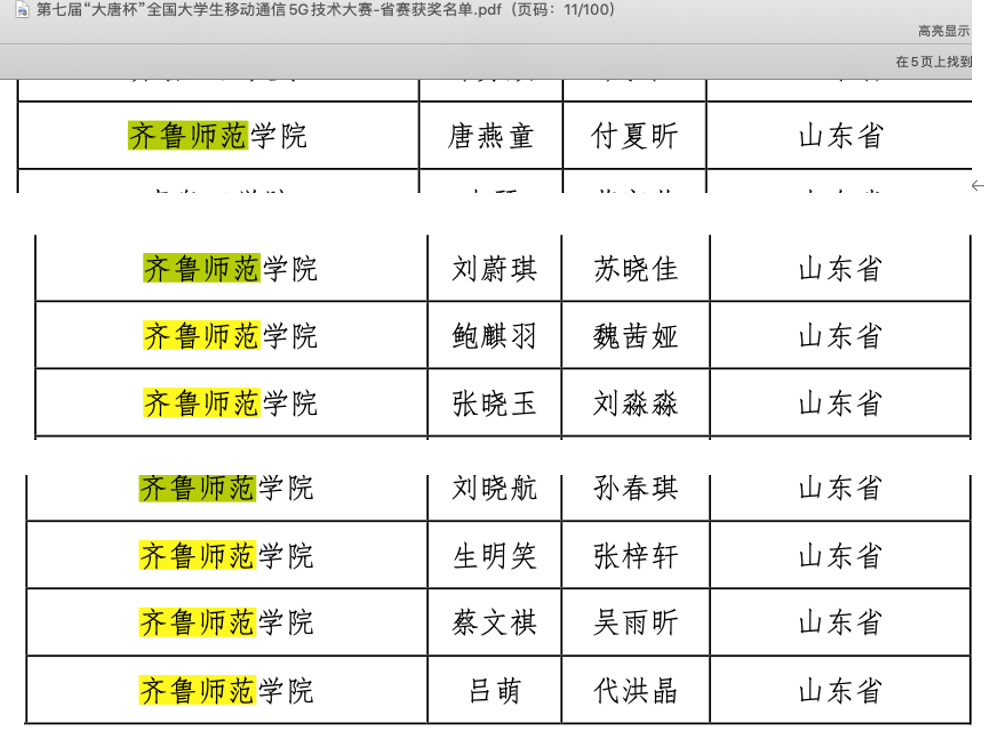Click the name 孙春琪 in the table

click(635, 488)
